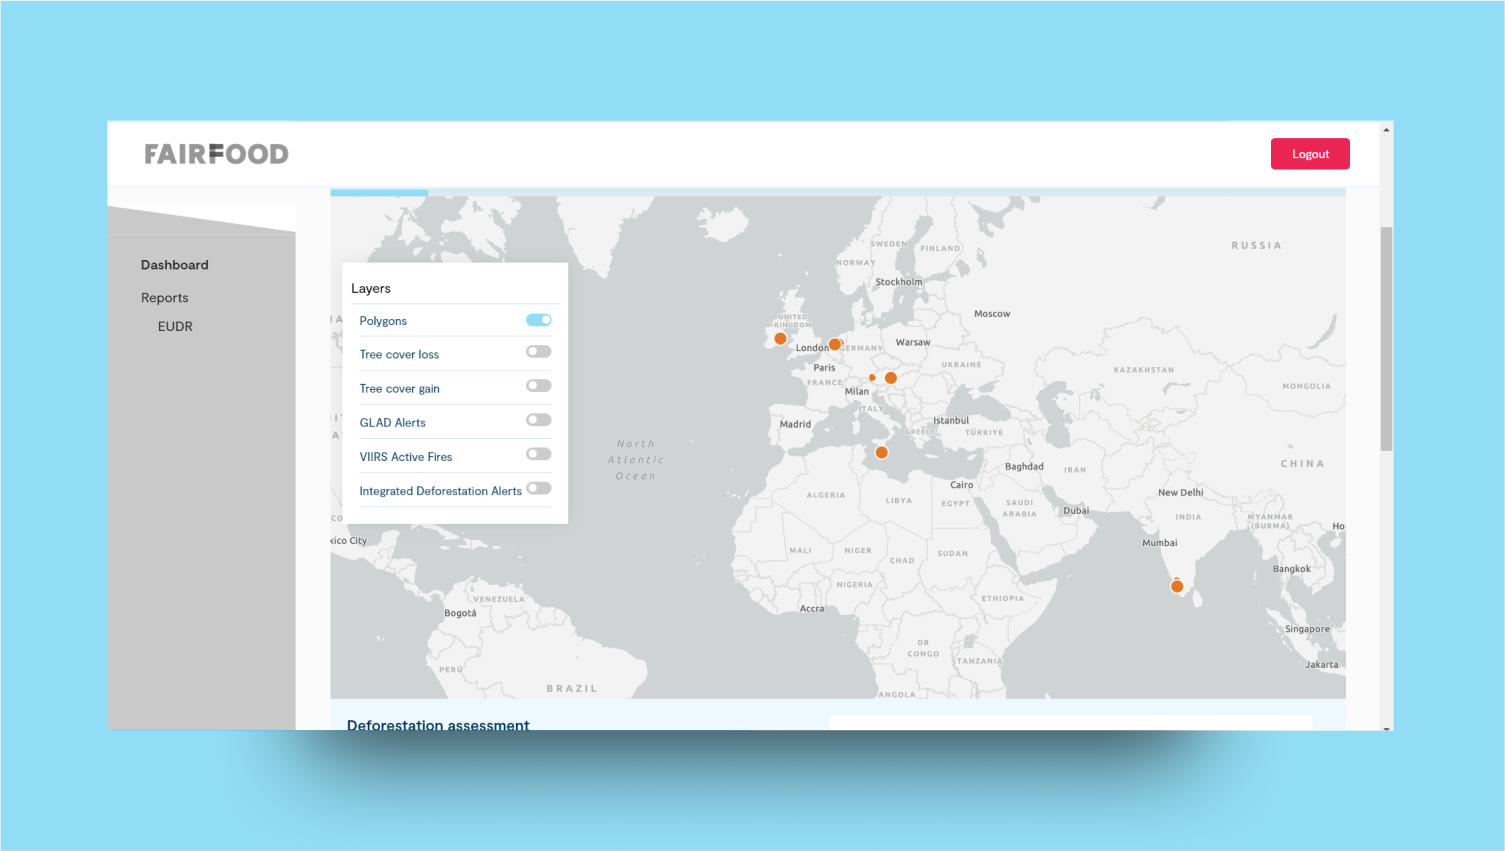Click the Istanbul label on map

(x=951, y=421)
